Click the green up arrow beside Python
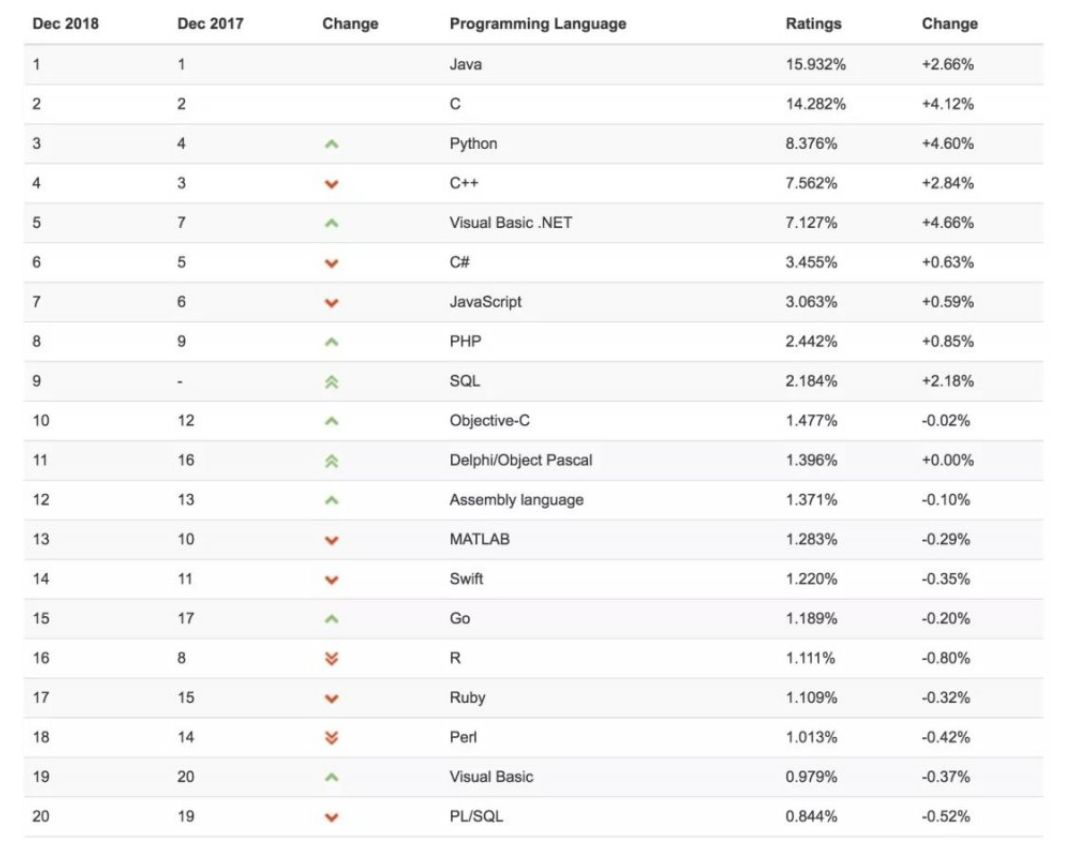The image size is (1077, 864). pos(332,144)
